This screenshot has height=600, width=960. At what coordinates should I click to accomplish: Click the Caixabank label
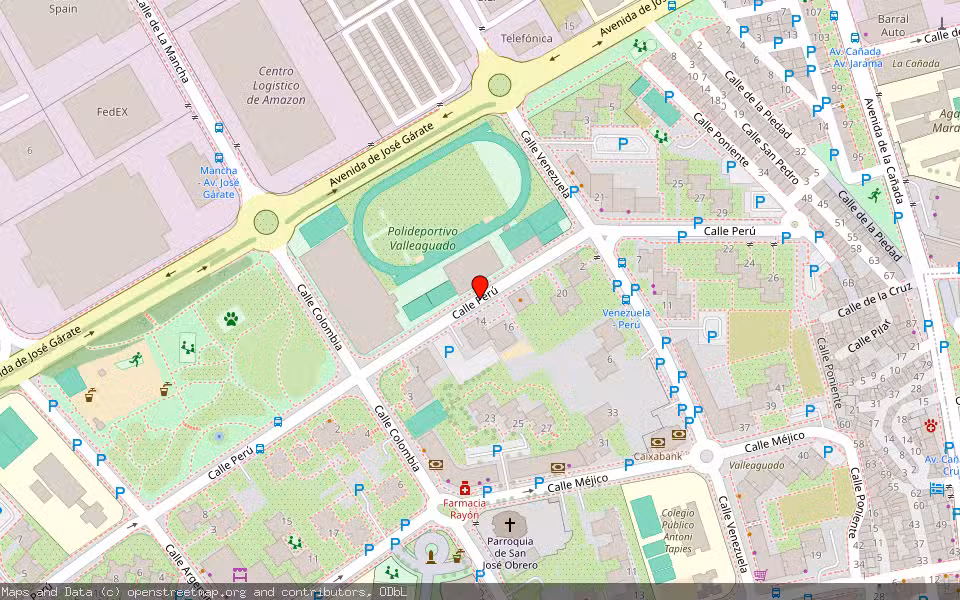(x=658, y=456)
